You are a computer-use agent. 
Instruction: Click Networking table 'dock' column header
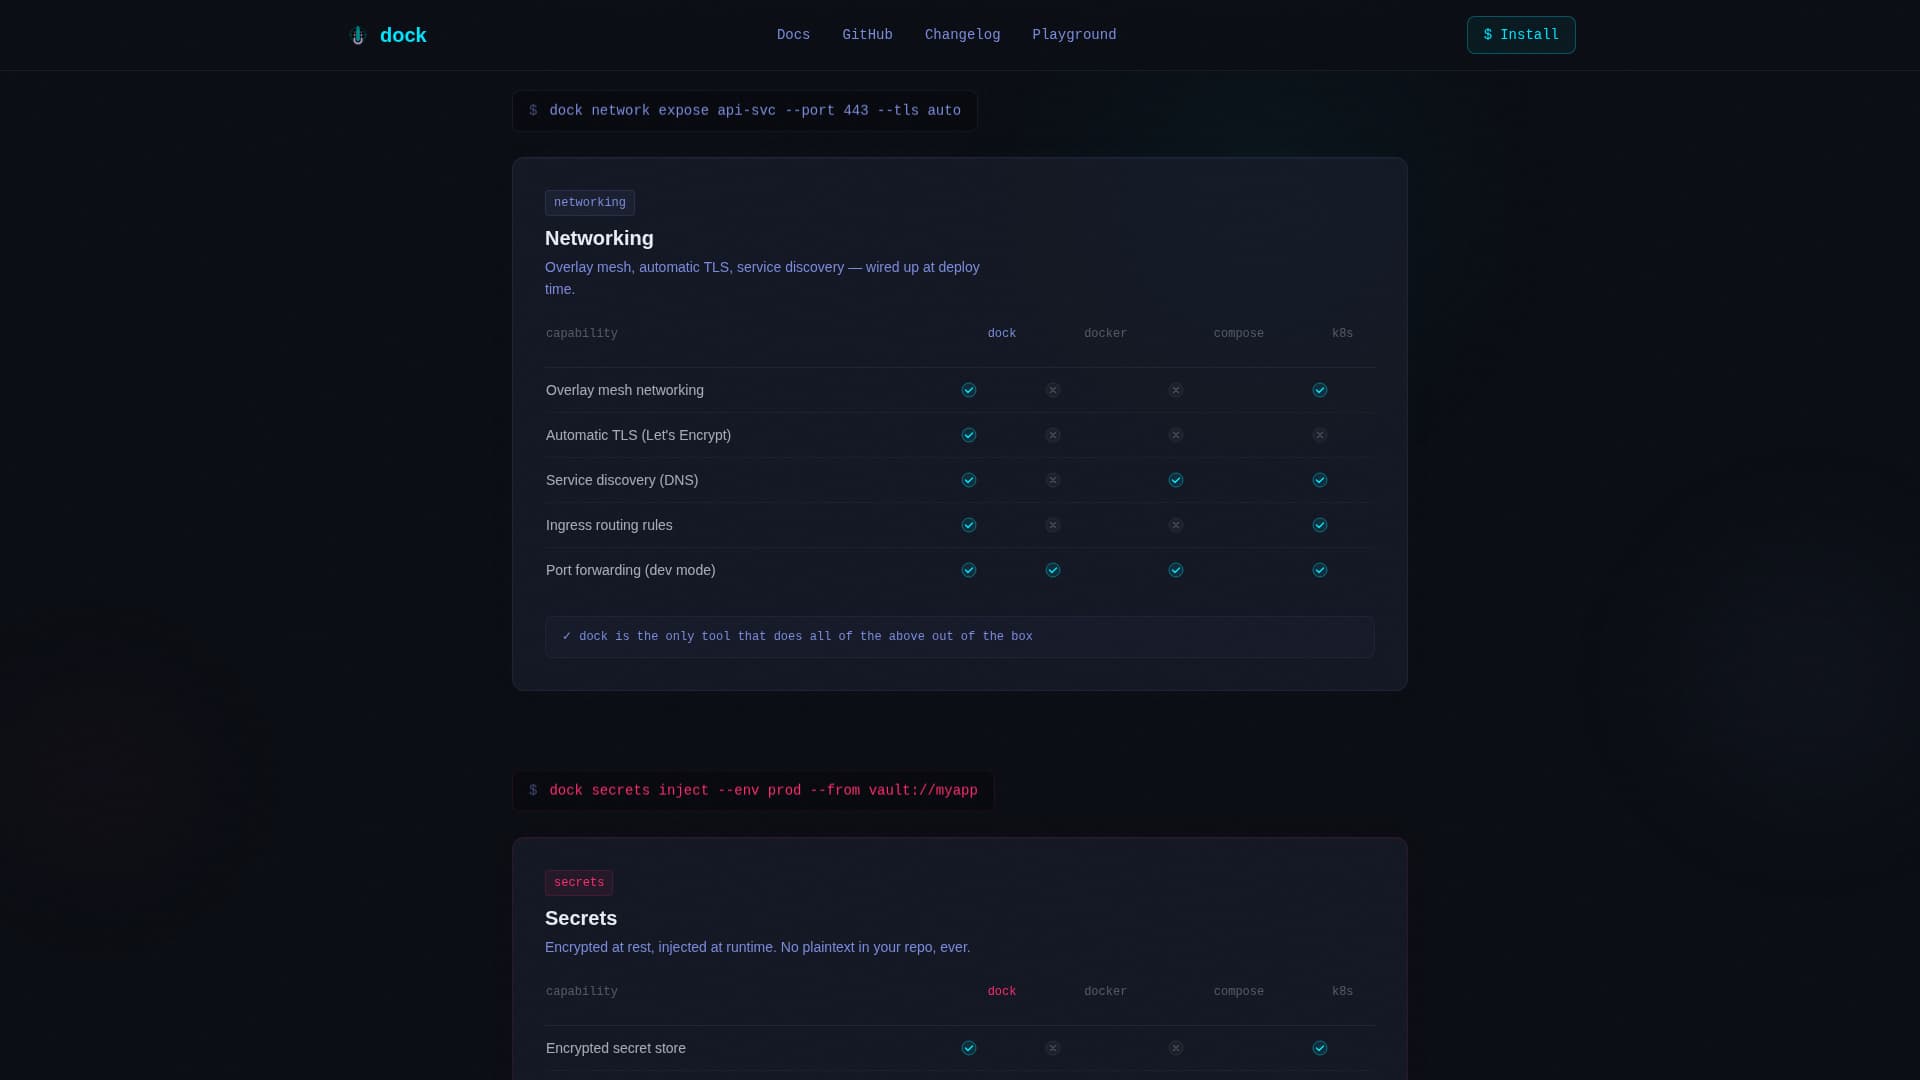click(1002, 334)
